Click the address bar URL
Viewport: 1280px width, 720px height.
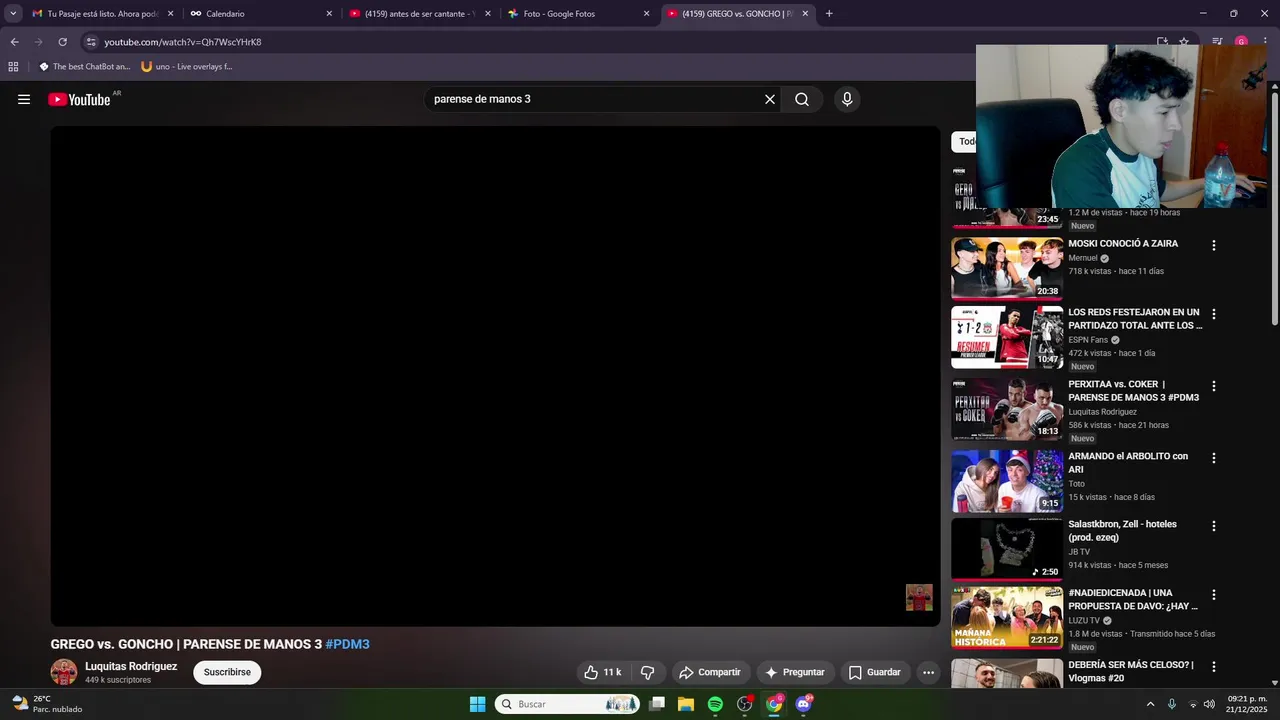[x=183, y=42]
